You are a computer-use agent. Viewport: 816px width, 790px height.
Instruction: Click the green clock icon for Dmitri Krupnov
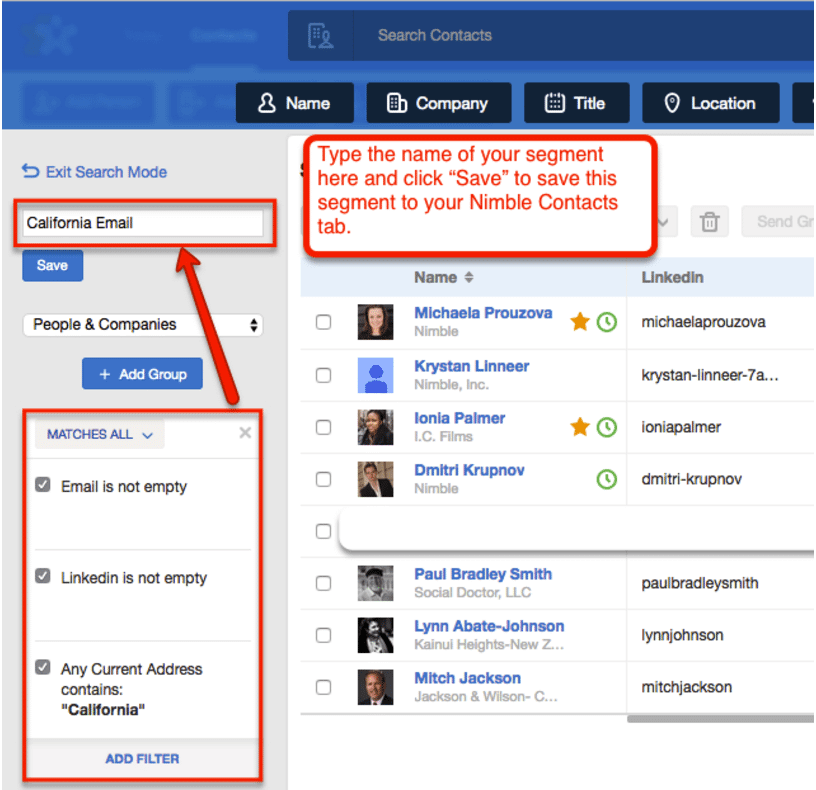point(606,479)
